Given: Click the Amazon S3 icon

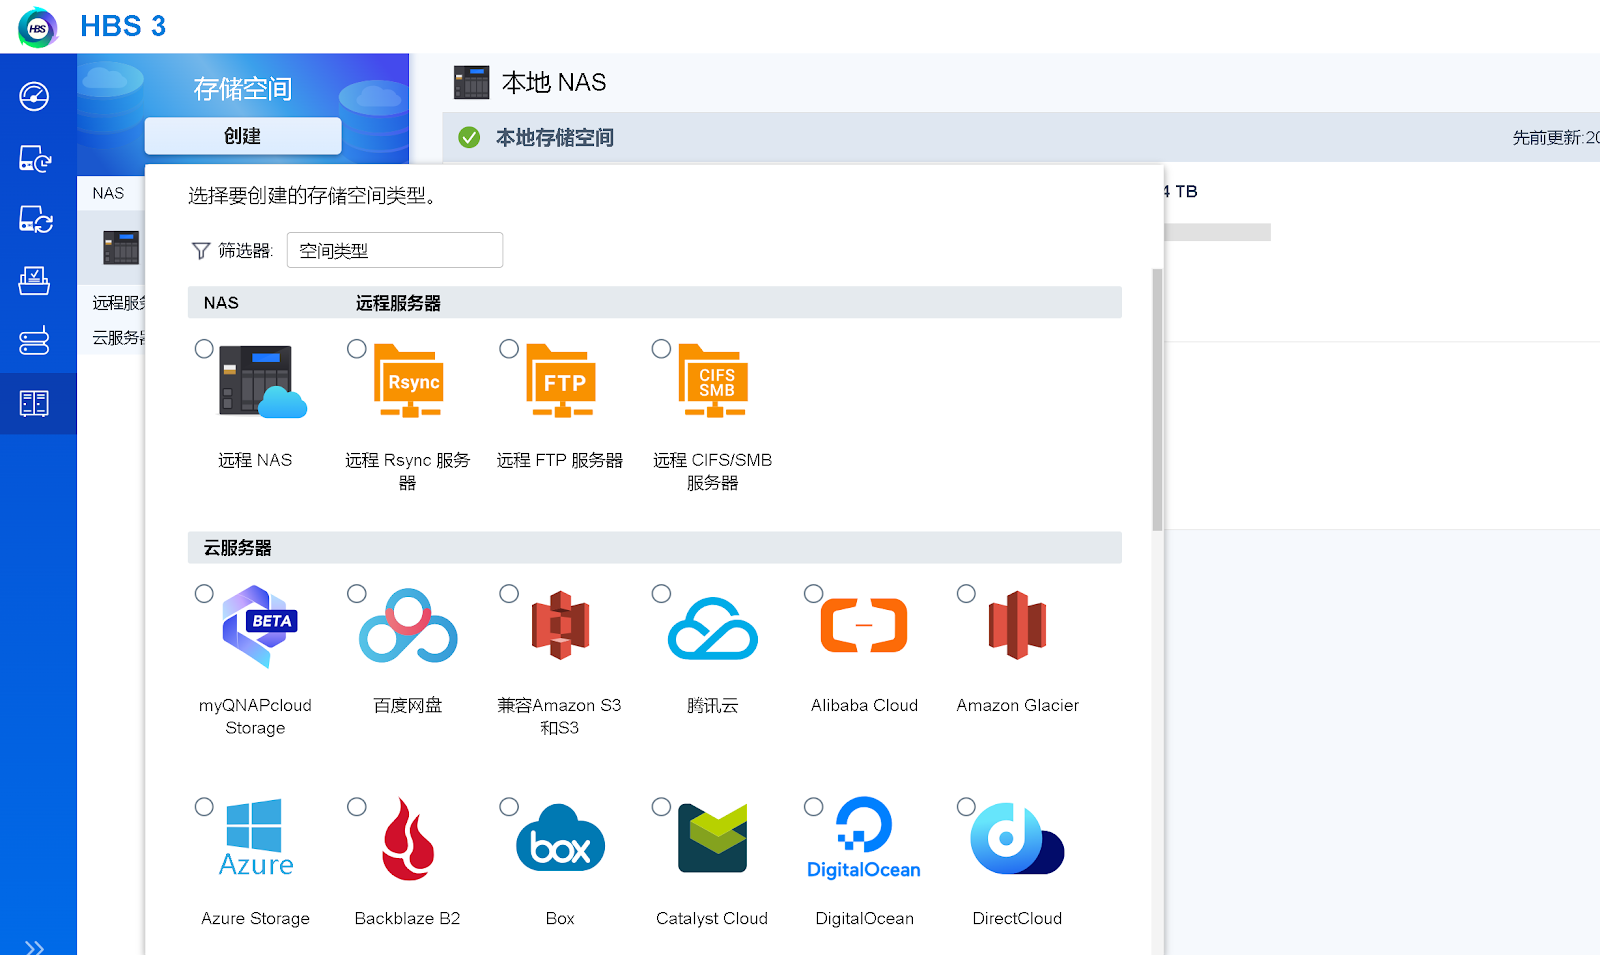Looking at the screenshot, I should tap(560, 626).
